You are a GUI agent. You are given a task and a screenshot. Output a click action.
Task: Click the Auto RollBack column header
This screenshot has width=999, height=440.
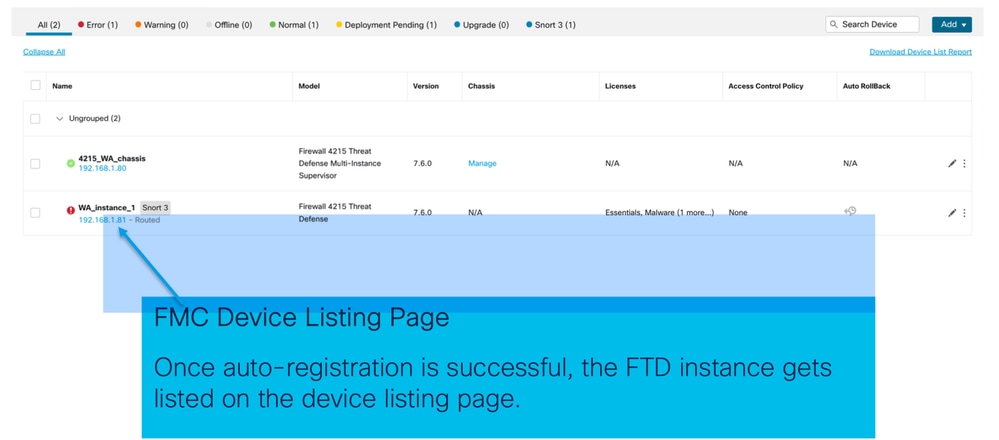(x=866, y=86)
